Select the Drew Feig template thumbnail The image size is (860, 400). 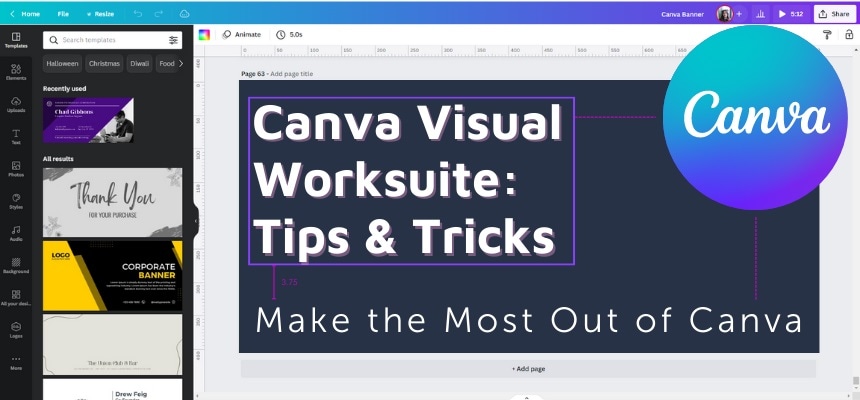point(112,389)
